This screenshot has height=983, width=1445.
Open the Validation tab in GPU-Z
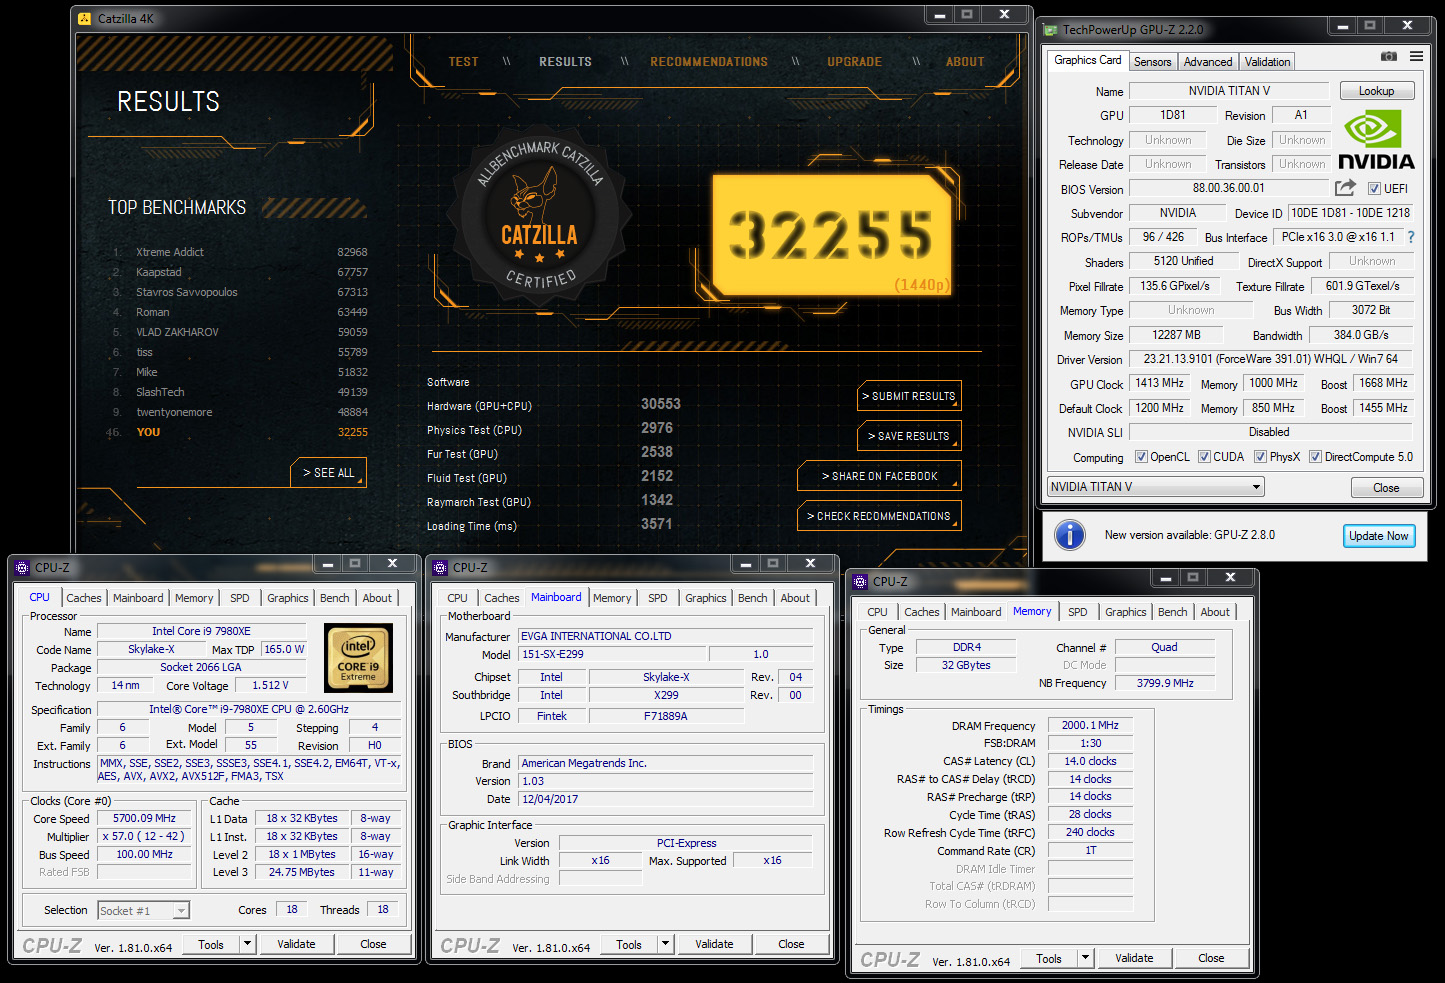(x=1267, y=62)
